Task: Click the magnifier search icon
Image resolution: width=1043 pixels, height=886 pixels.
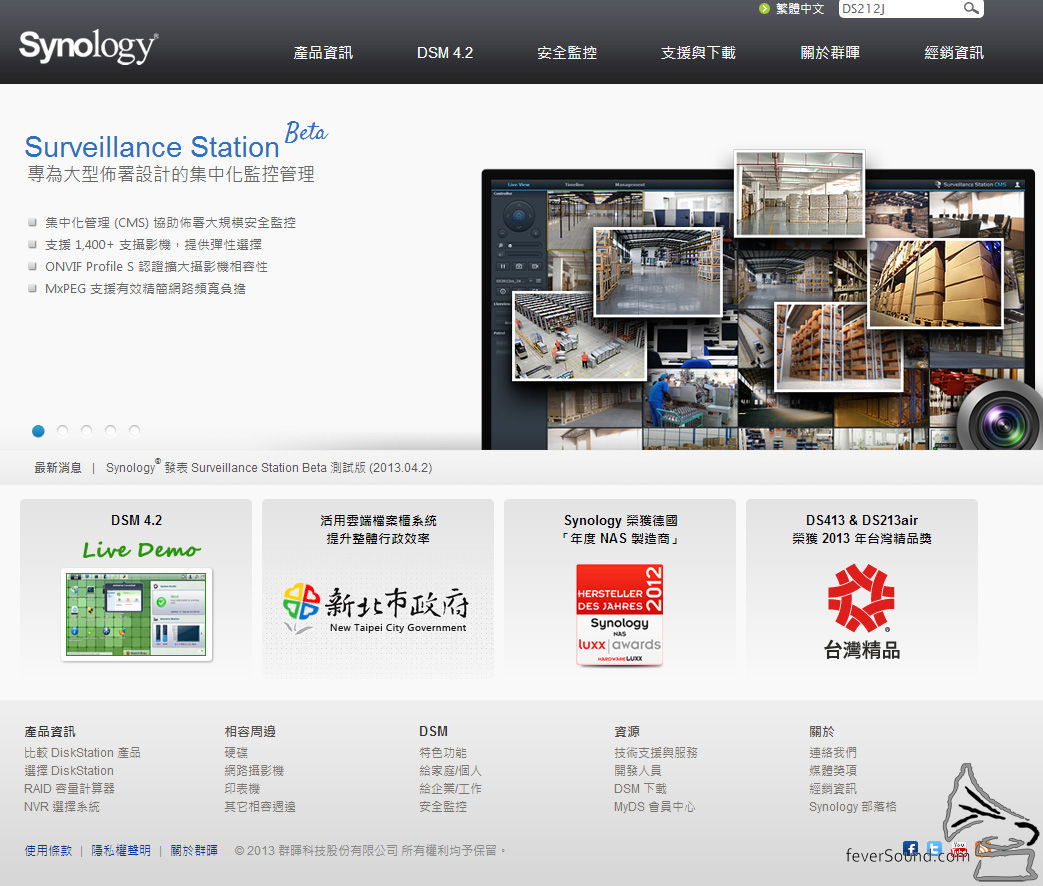Action: coord(970,9)
